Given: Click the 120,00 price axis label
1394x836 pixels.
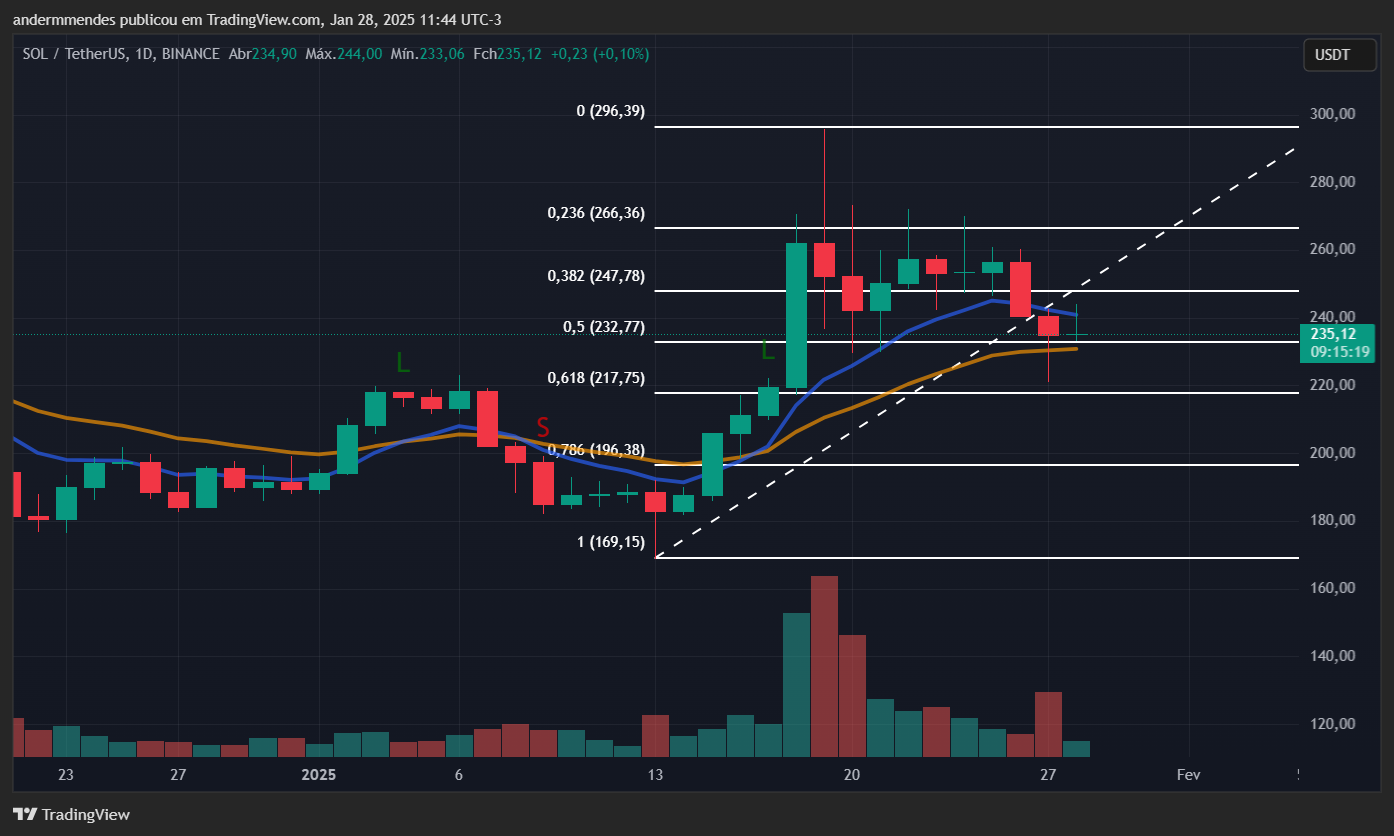Looking at the screenshot, I should pos(1332,724).
